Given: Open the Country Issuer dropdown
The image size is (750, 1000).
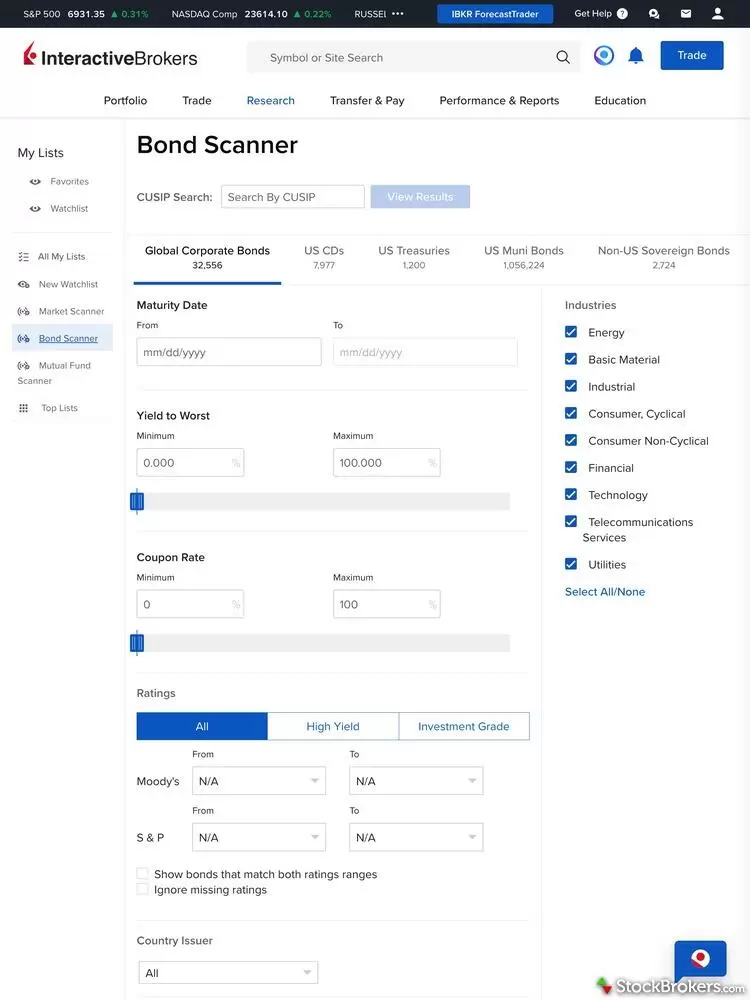Looking at the screenshot, I should click(x=228, y=973).
